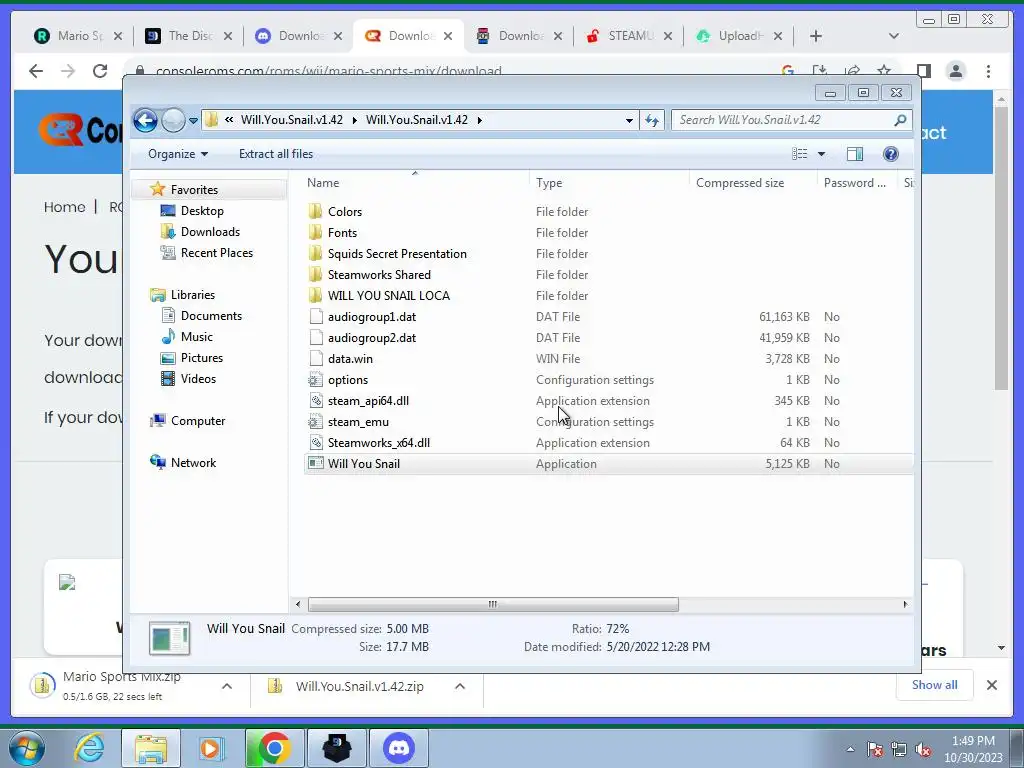Choose Extract all files
This screenshot has height=768, width=1024.
(x=276, y=154)
